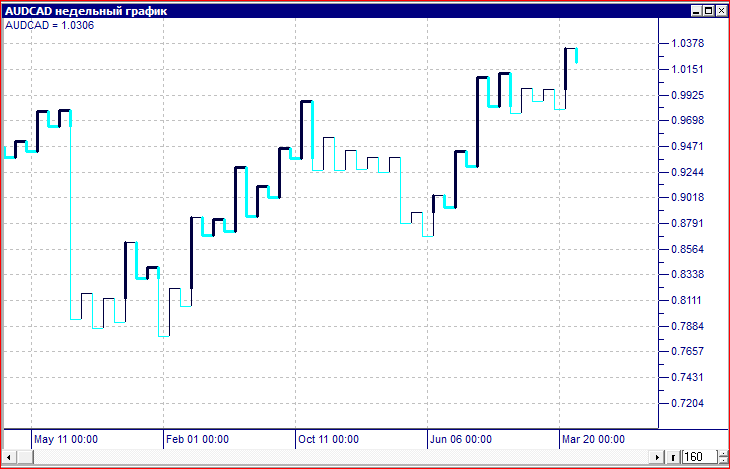This screenshot has width=730, height=469.
Task: Click the 0.8564 price axis label
Action: click(x=687, y=249)
